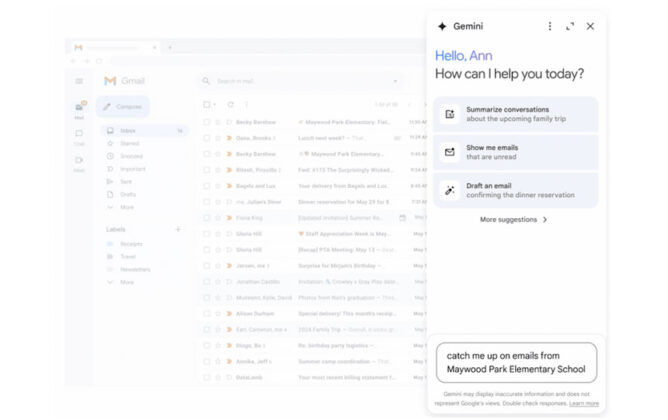
Task: Add a new label with the plus icon
Action: tap(178, 229)
